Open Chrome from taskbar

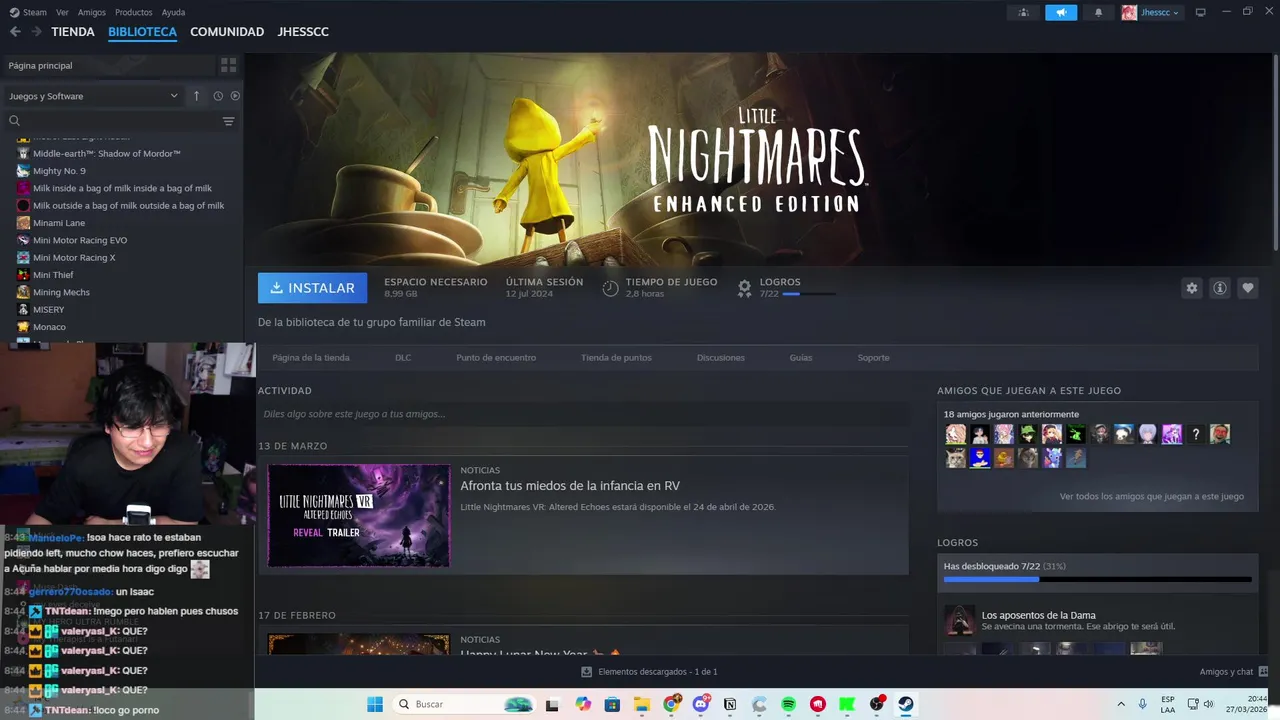pyautogui.click(x=672, y=704)
